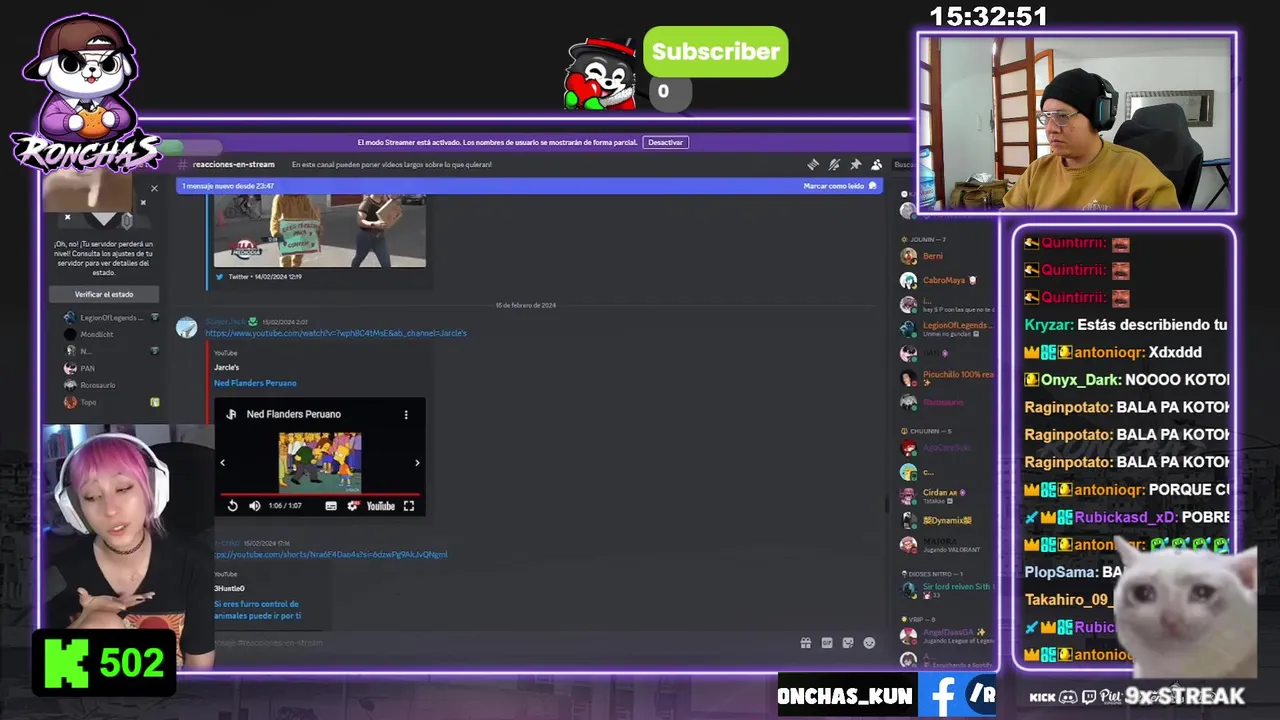The height and width of the screenshot is (720, 1280).
Task: Click the Facebook logo in bottom bar
Action: pyautogui.click(x=942, y=695)
